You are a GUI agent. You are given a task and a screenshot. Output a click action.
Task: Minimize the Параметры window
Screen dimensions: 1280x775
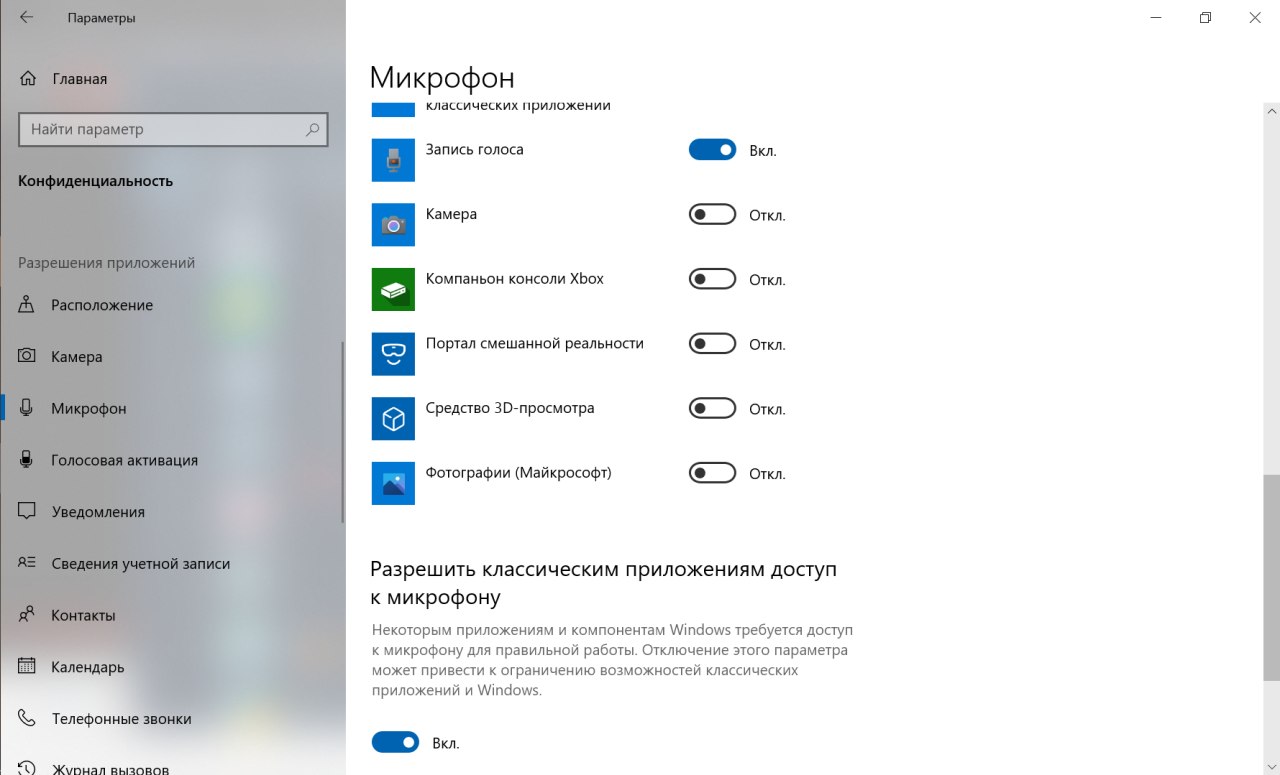(1156, 18)
